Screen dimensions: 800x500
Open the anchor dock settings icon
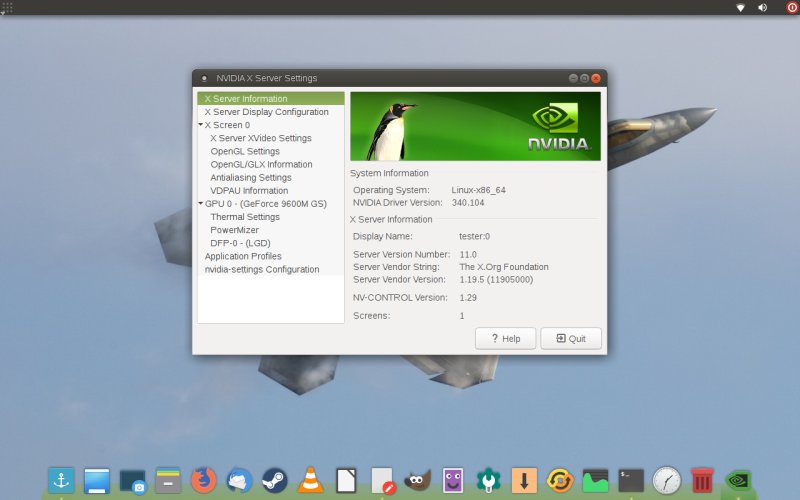coord(61,481)
